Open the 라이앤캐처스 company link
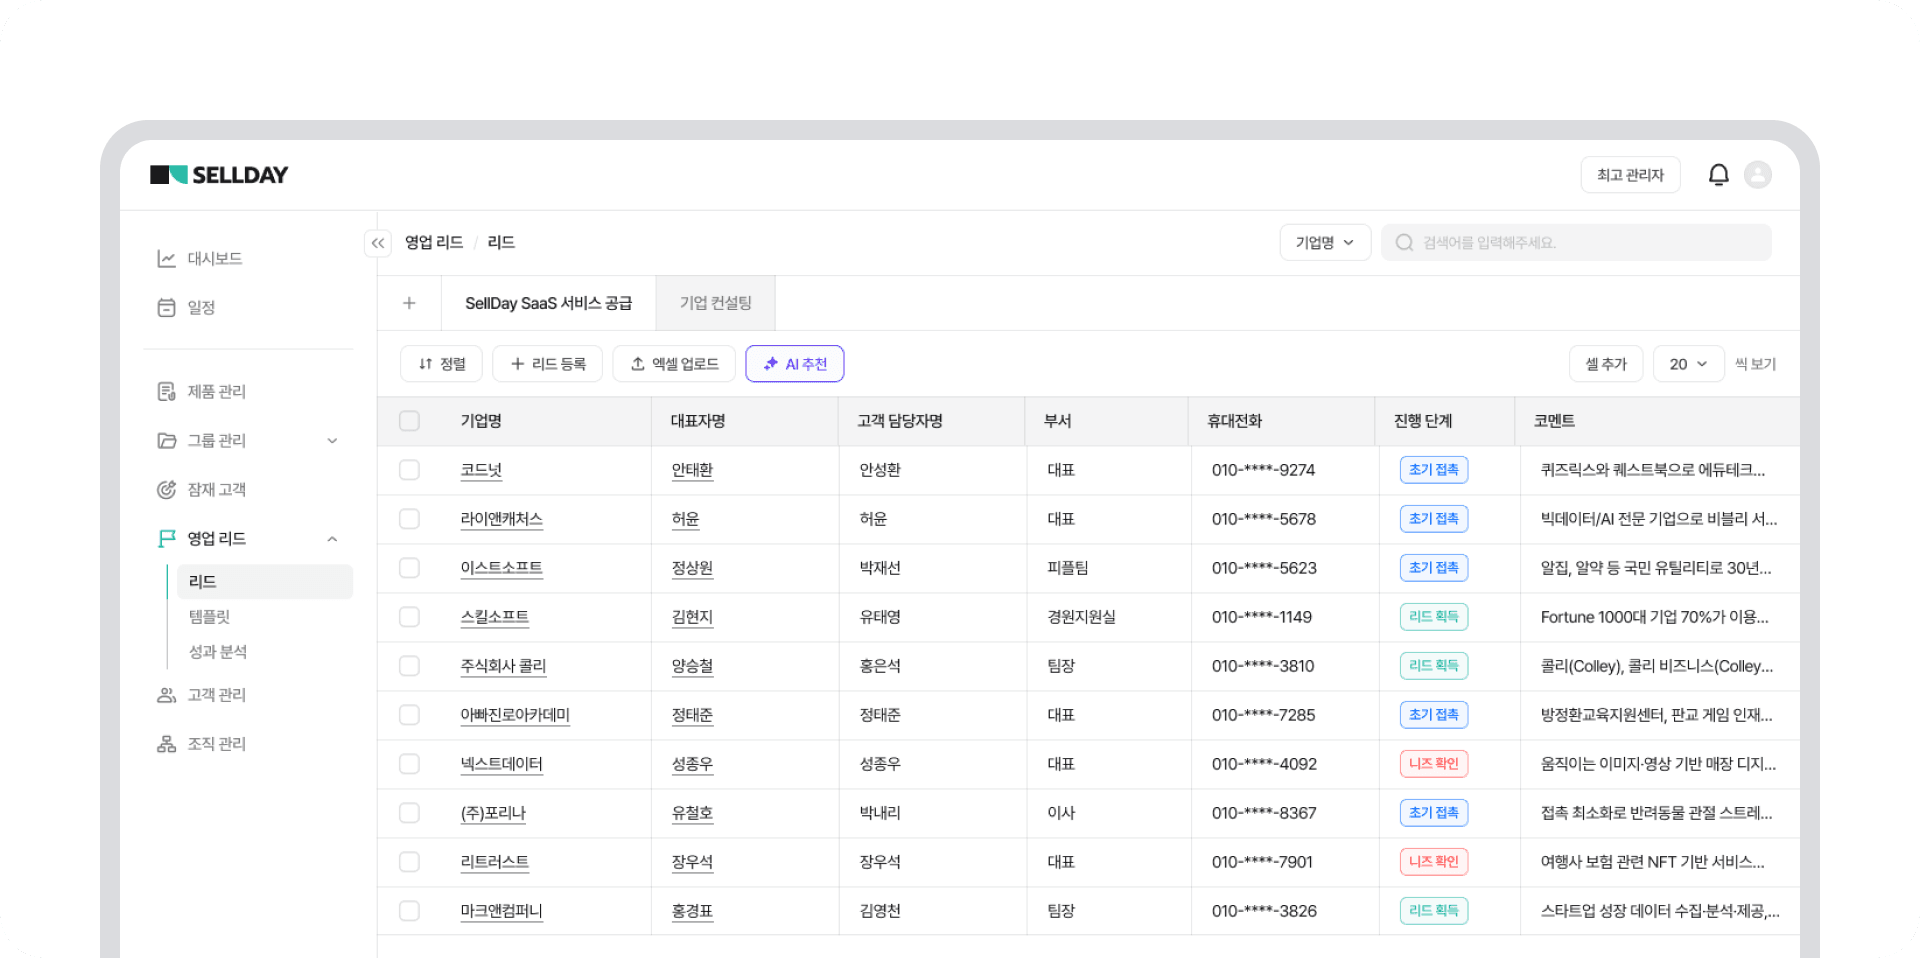 [x=501, y=519]
